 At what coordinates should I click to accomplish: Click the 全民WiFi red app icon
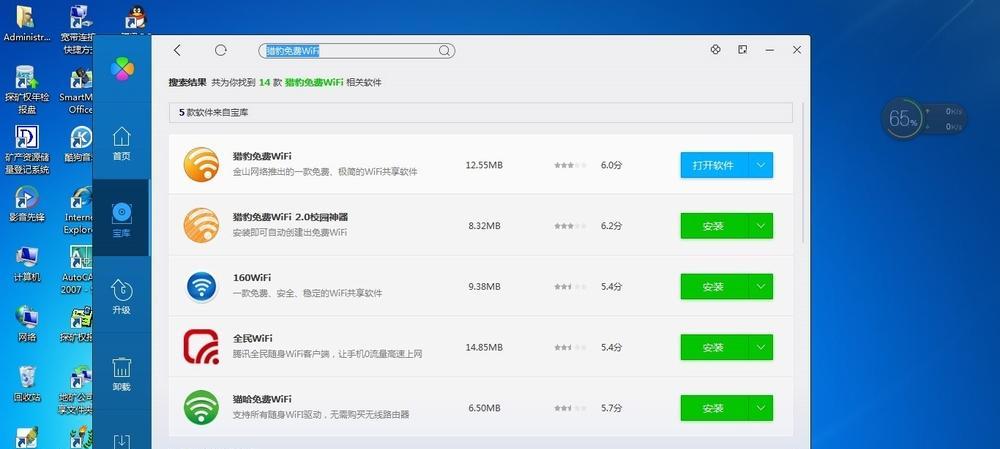click(201, 347)
